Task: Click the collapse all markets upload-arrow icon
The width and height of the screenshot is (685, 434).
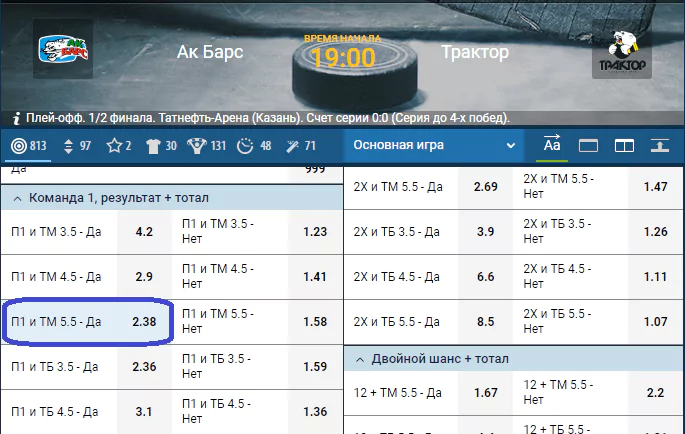Action: pos(660,146)
